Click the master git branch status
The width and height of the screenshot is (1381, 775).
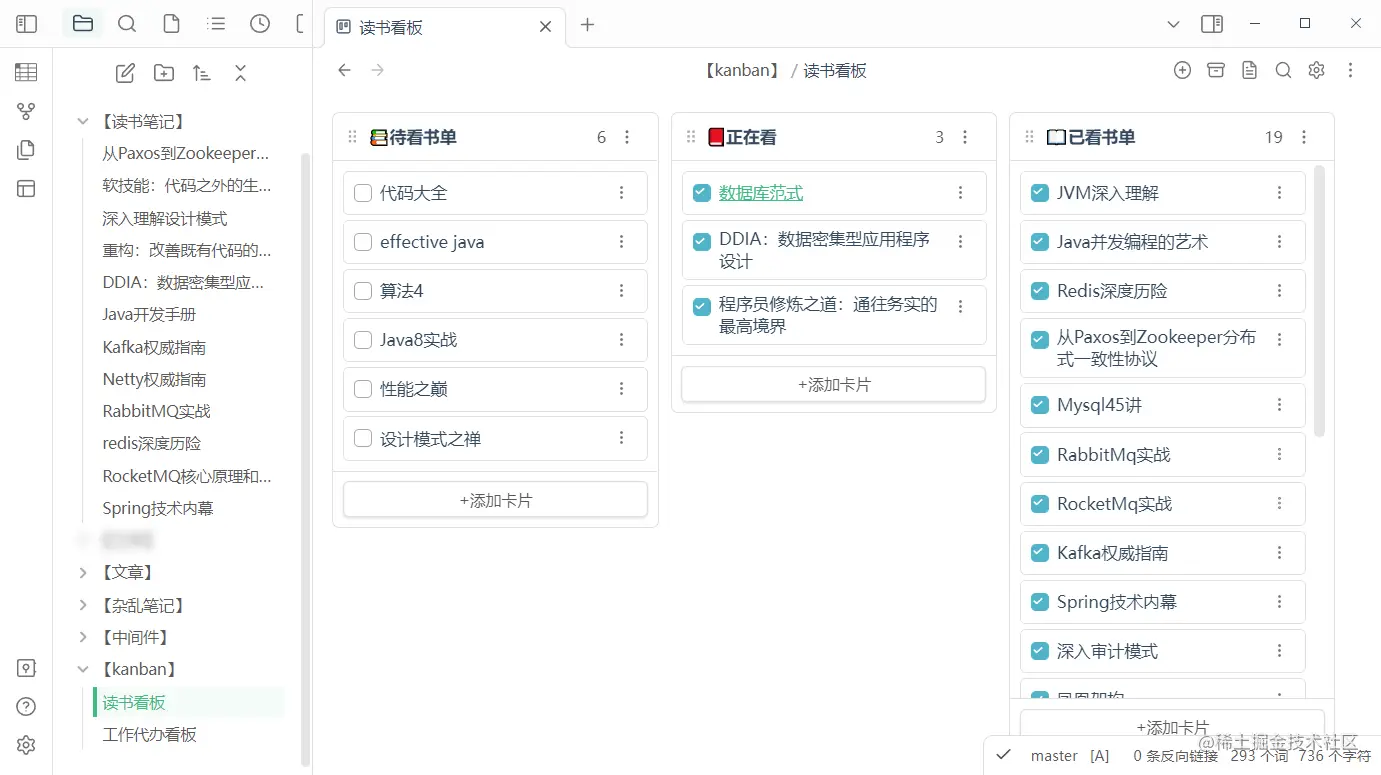1054,756
